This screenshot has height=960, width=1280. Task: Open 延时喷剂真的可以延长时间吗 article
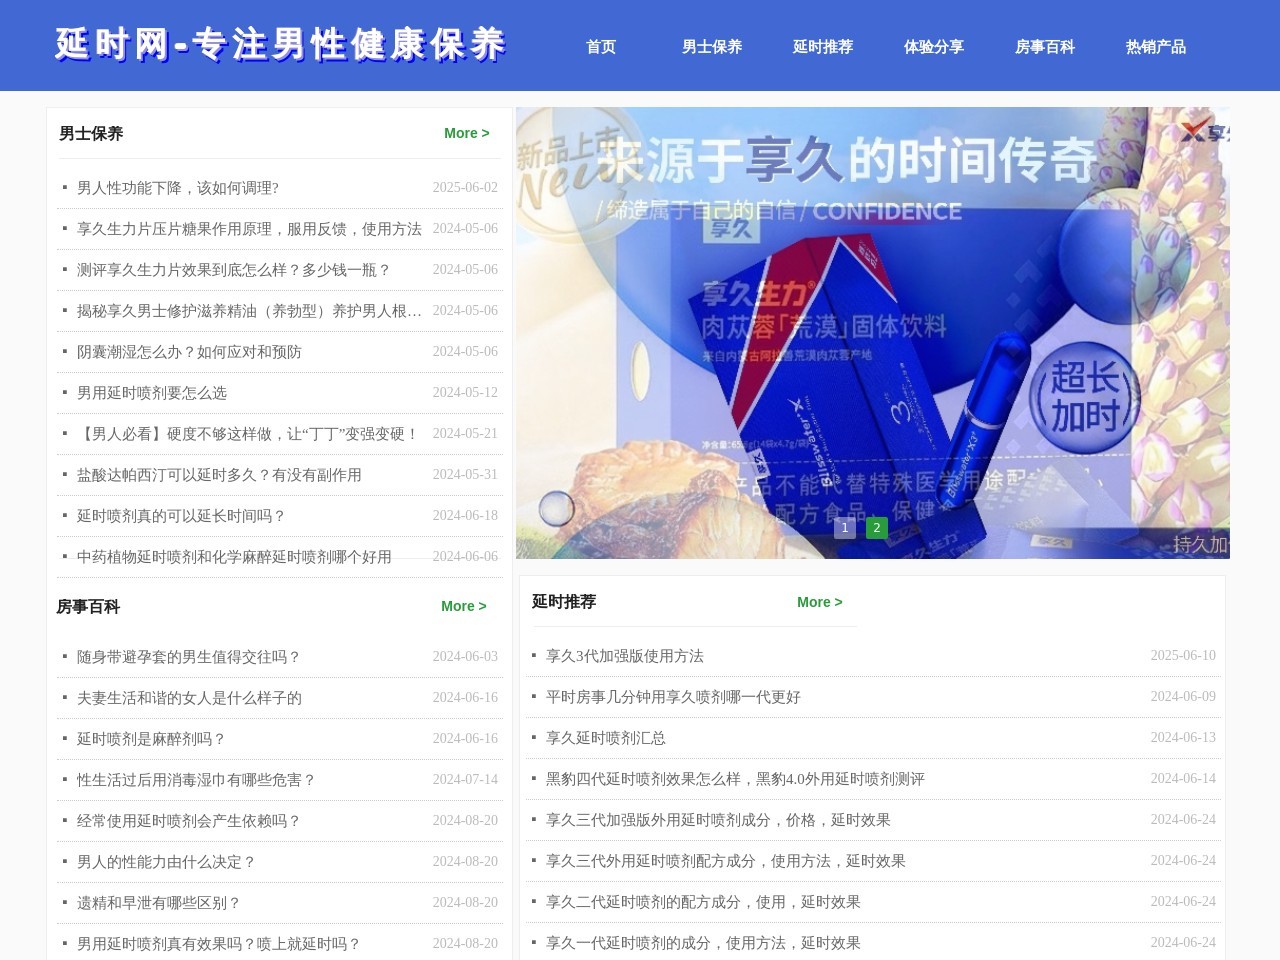pos(181,516)
